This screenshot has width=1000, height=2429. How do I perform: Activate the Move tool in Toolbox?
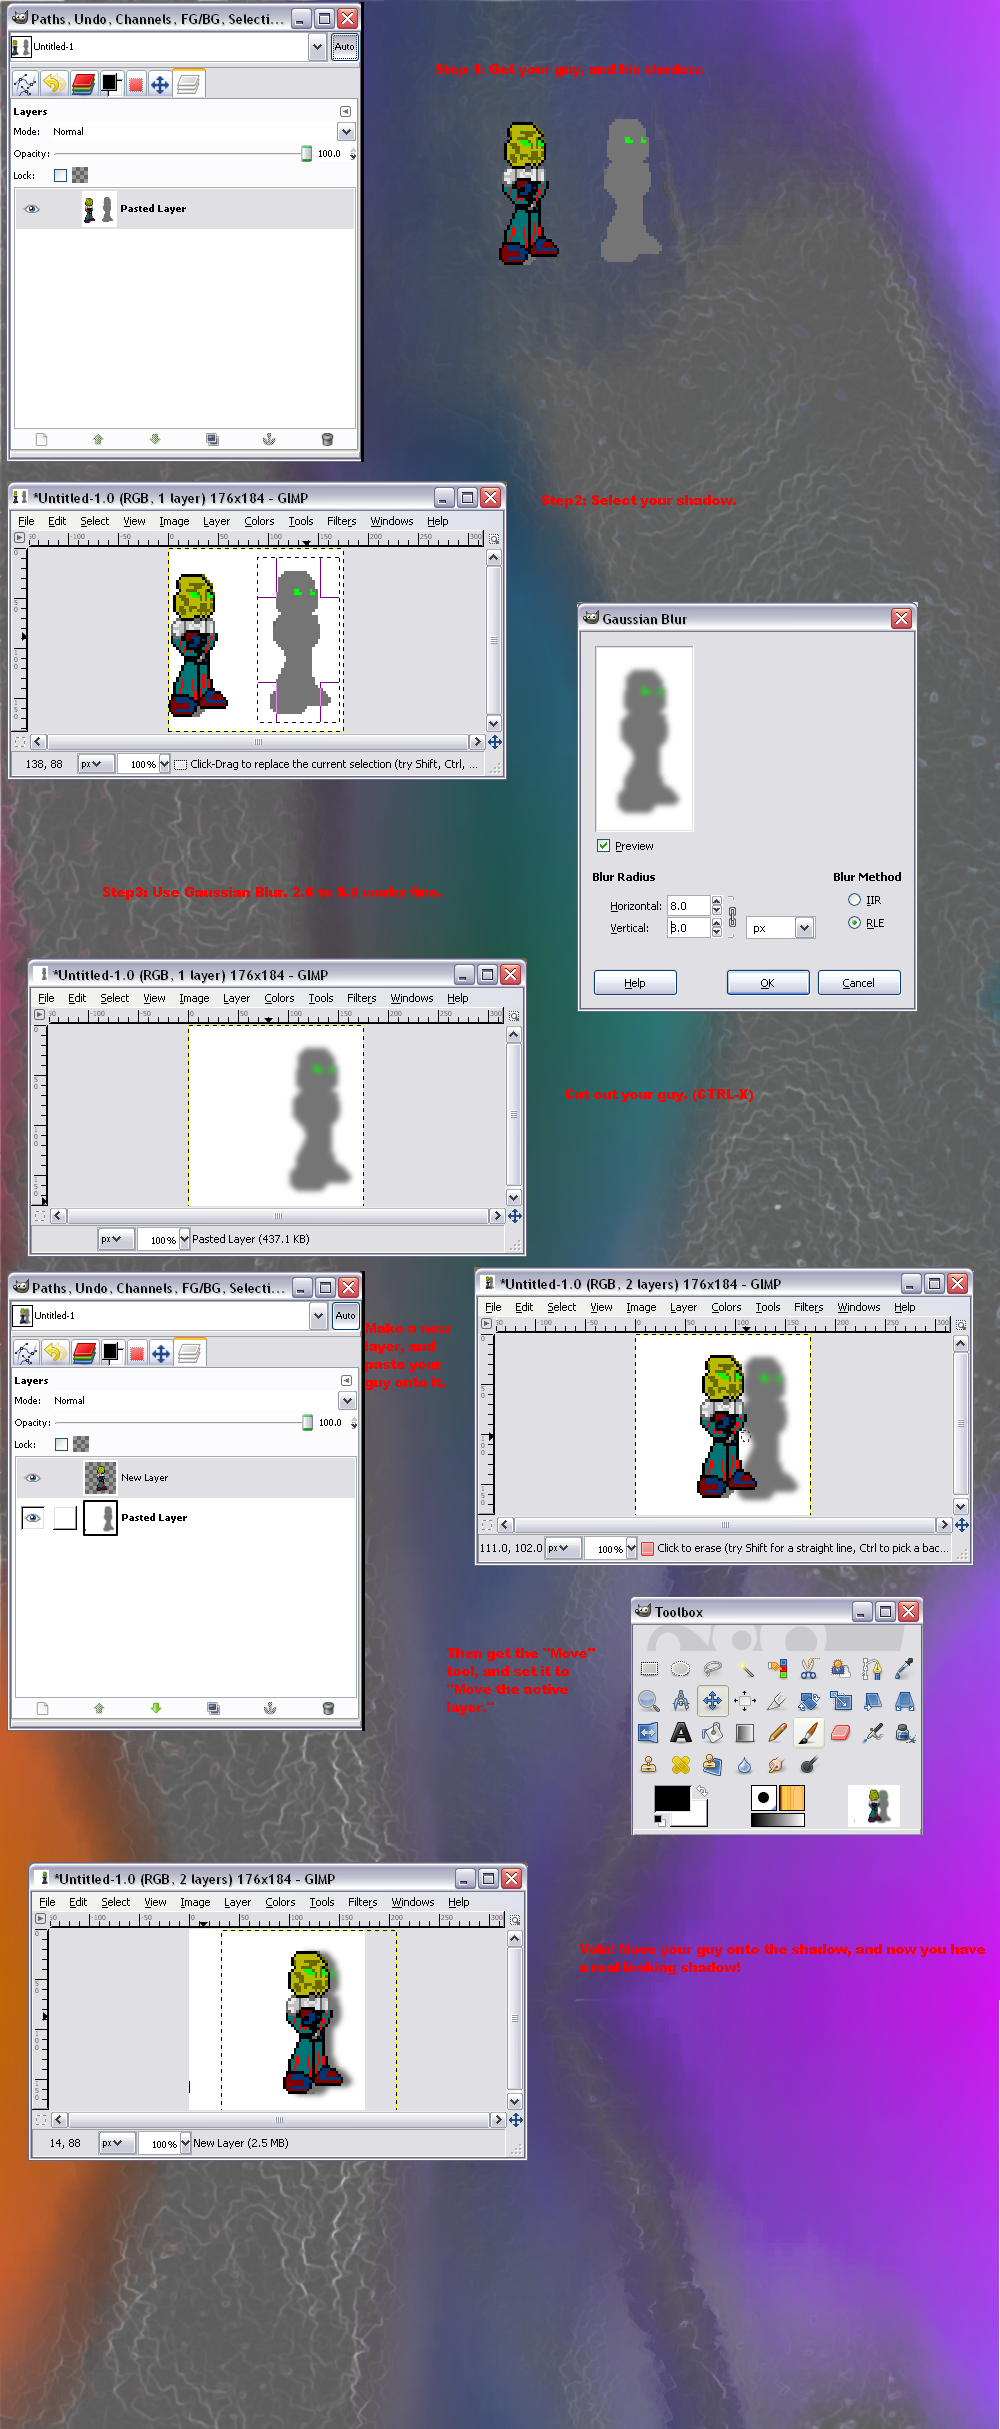pyautogui.click(x=713, y=1700)
